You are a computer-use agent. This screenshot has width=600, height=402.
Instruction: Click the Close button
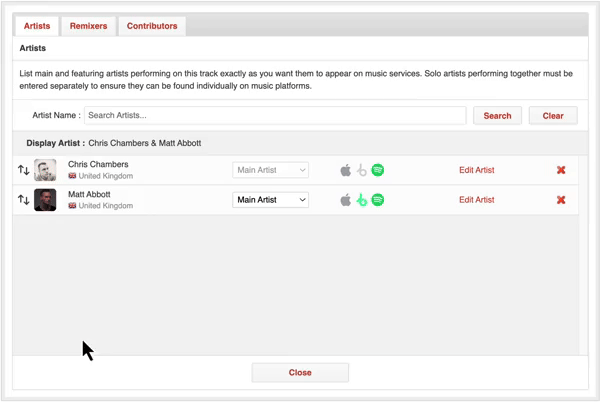(300, 373)
